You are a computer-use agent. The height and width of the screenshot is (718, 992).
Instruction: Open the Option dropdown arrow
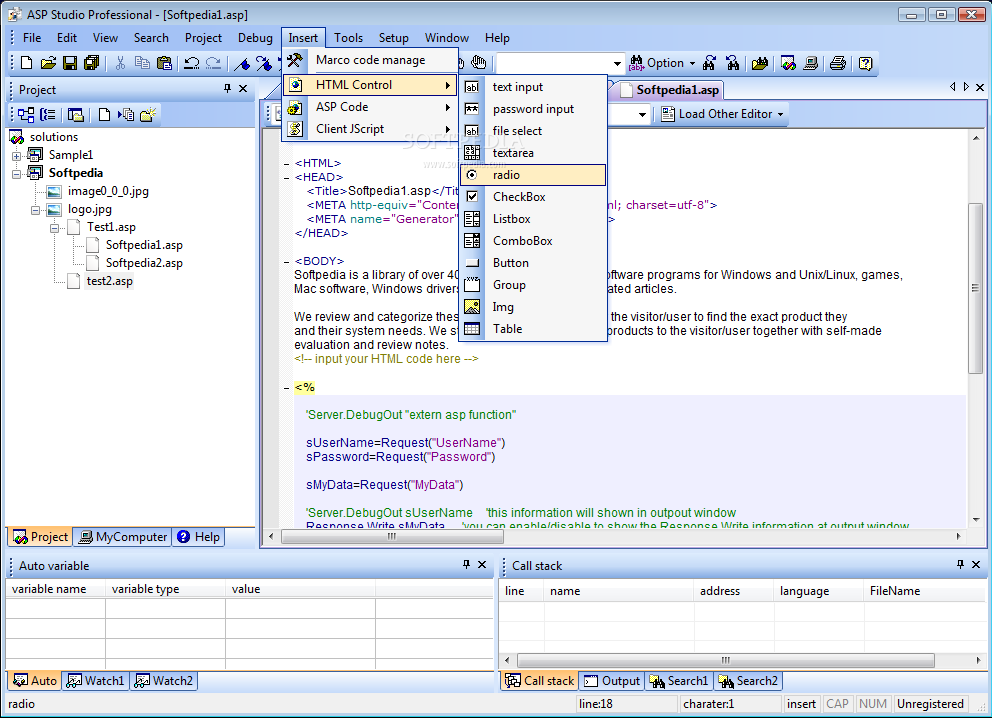tap(692, 63)
